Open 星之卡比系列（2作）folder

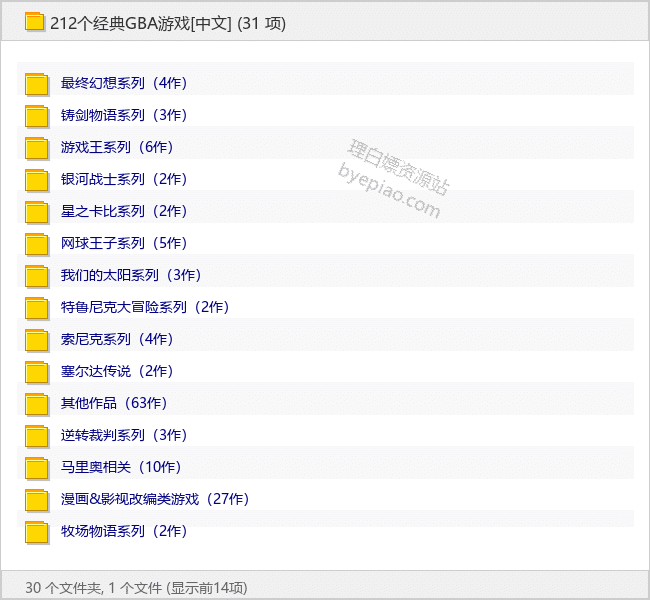click(124, 211)
